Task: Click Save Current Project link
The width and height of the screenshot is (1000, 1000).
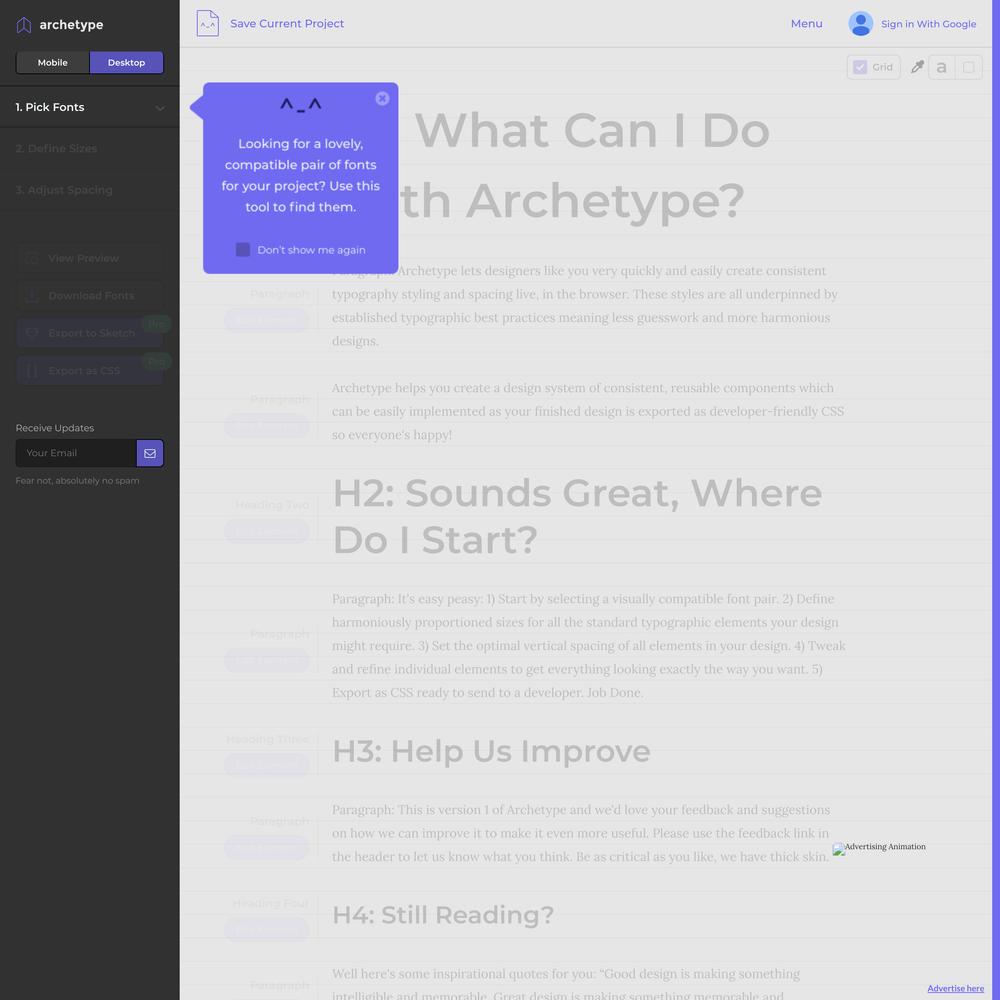Action: pyautogui.click(x=287, y=24)
